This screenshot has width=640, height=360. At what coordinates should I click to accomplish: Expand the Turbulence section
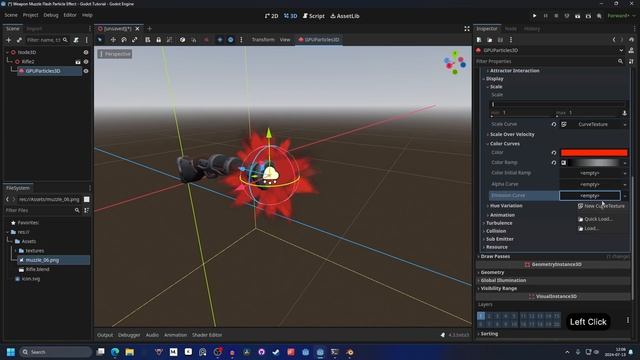(499, 223)
